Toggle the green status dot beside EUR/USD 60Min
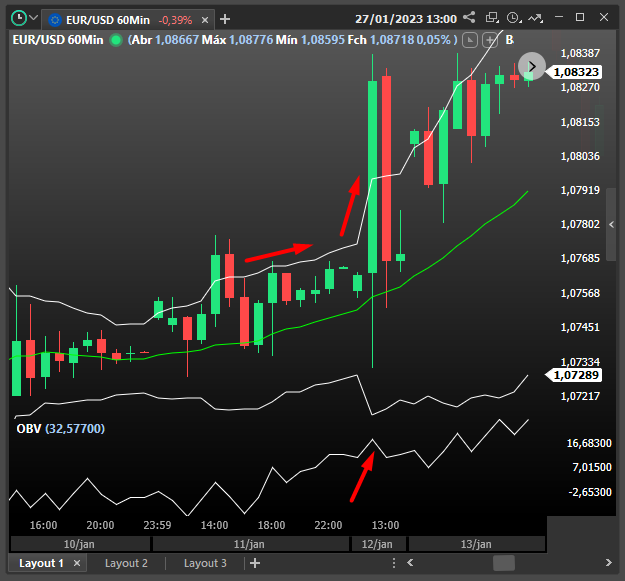Viewport: 625px width, 581px height. coord(116,39)
